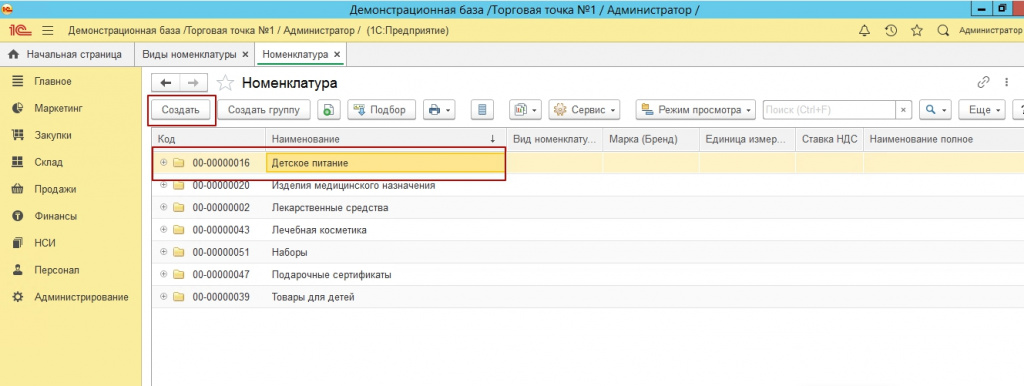Open Закупки section
The image size is (1024, 386).
click(53, 135)
